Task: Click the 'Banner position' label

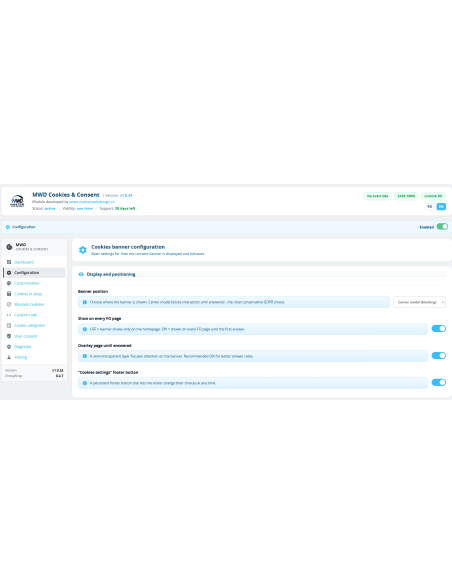Action: point(93,292)
